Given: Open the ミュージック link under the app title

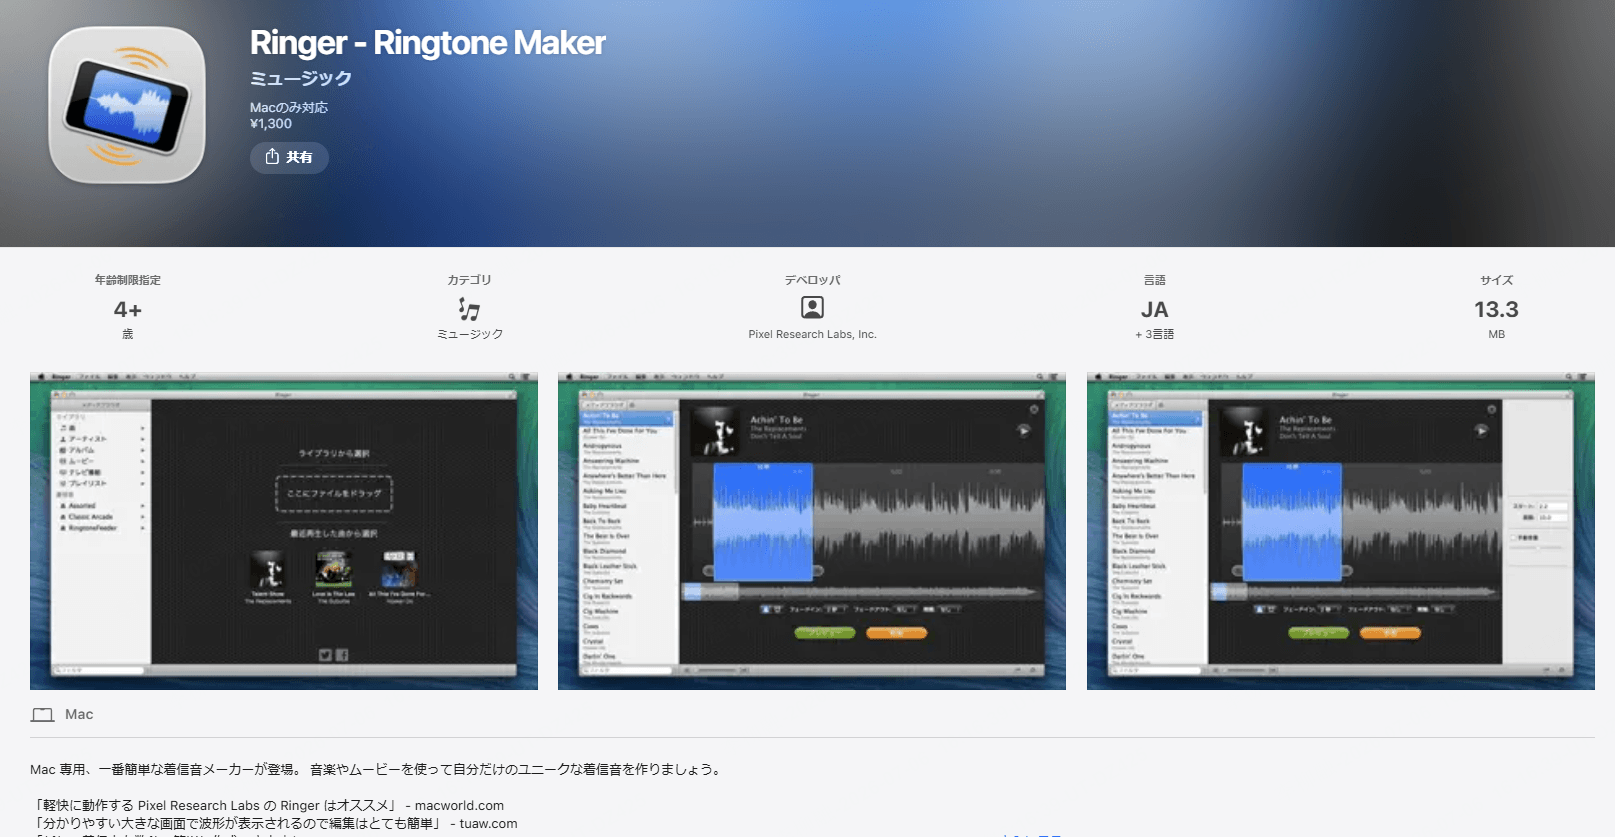Looking at the screenshot, I should pos(300,78).
